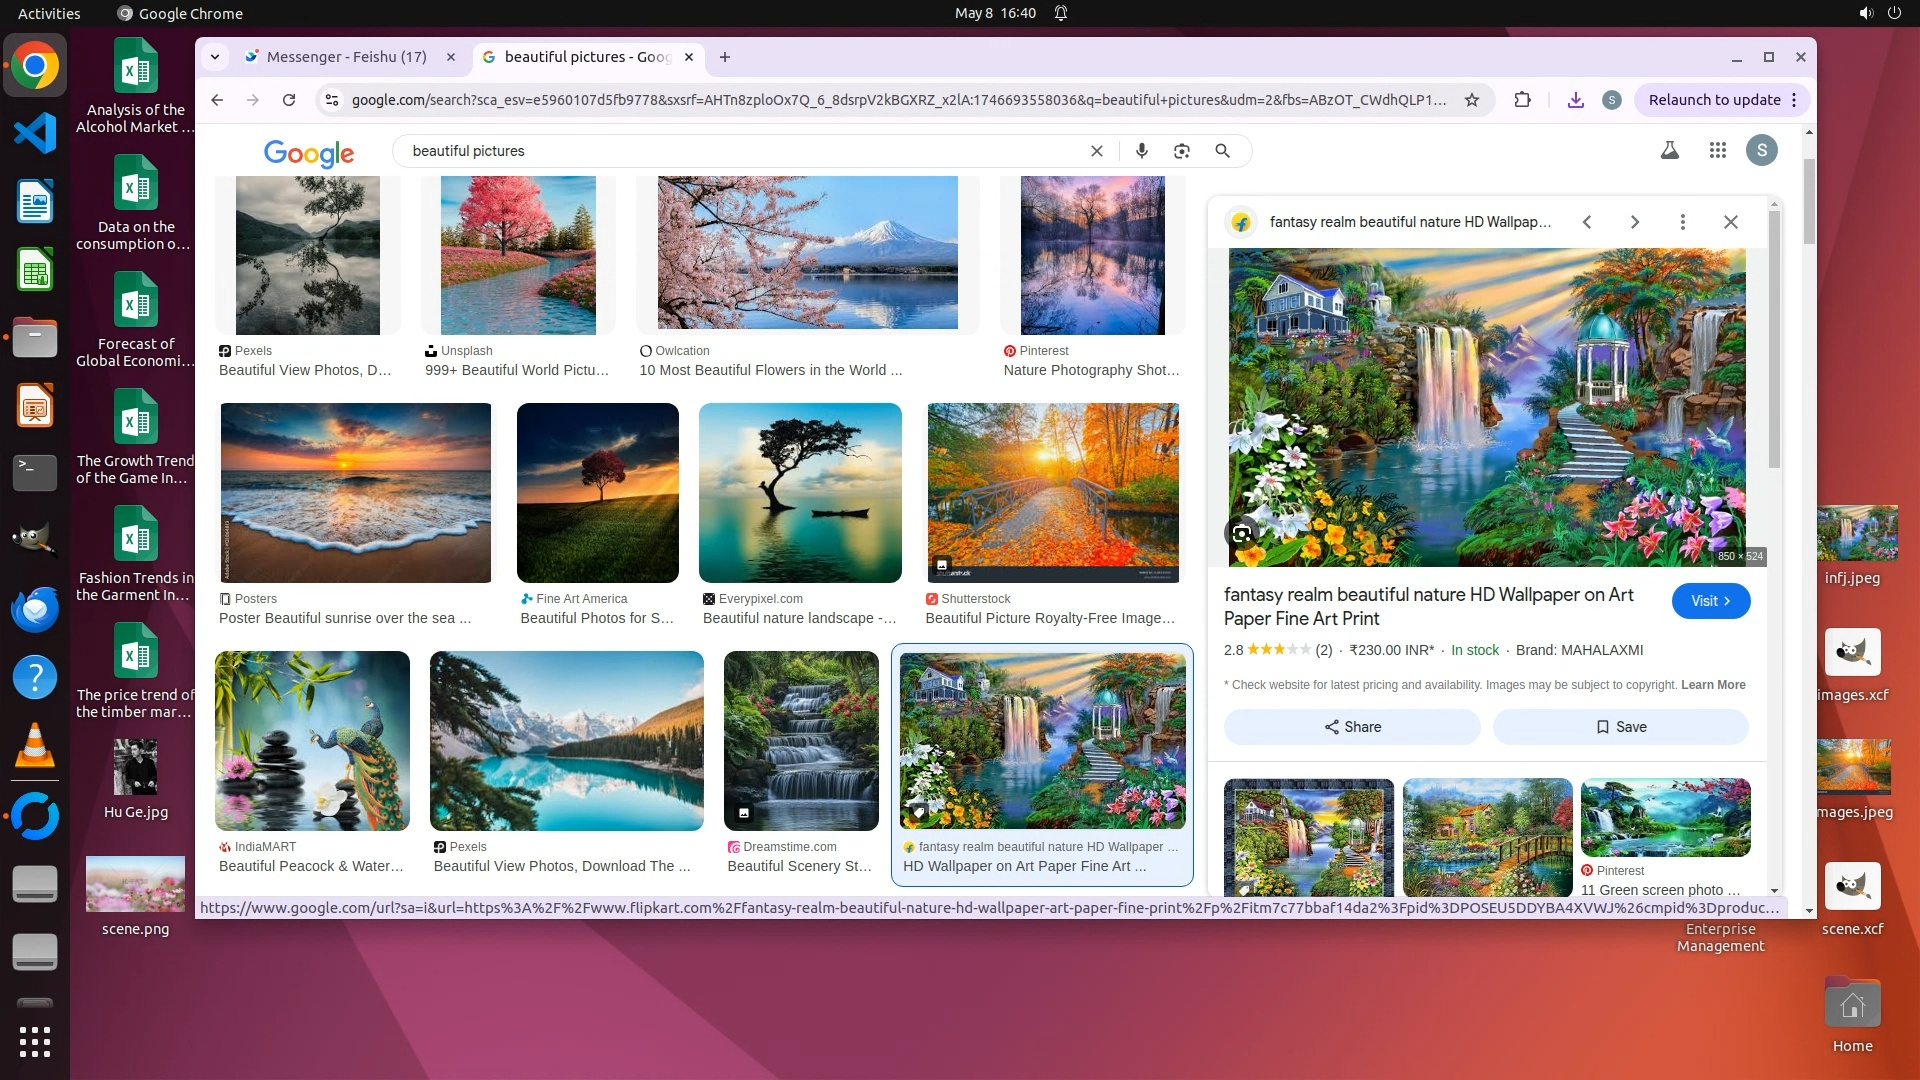Save the image with the Save button
The image size is (1920, 1080).
coord(1620,727)
